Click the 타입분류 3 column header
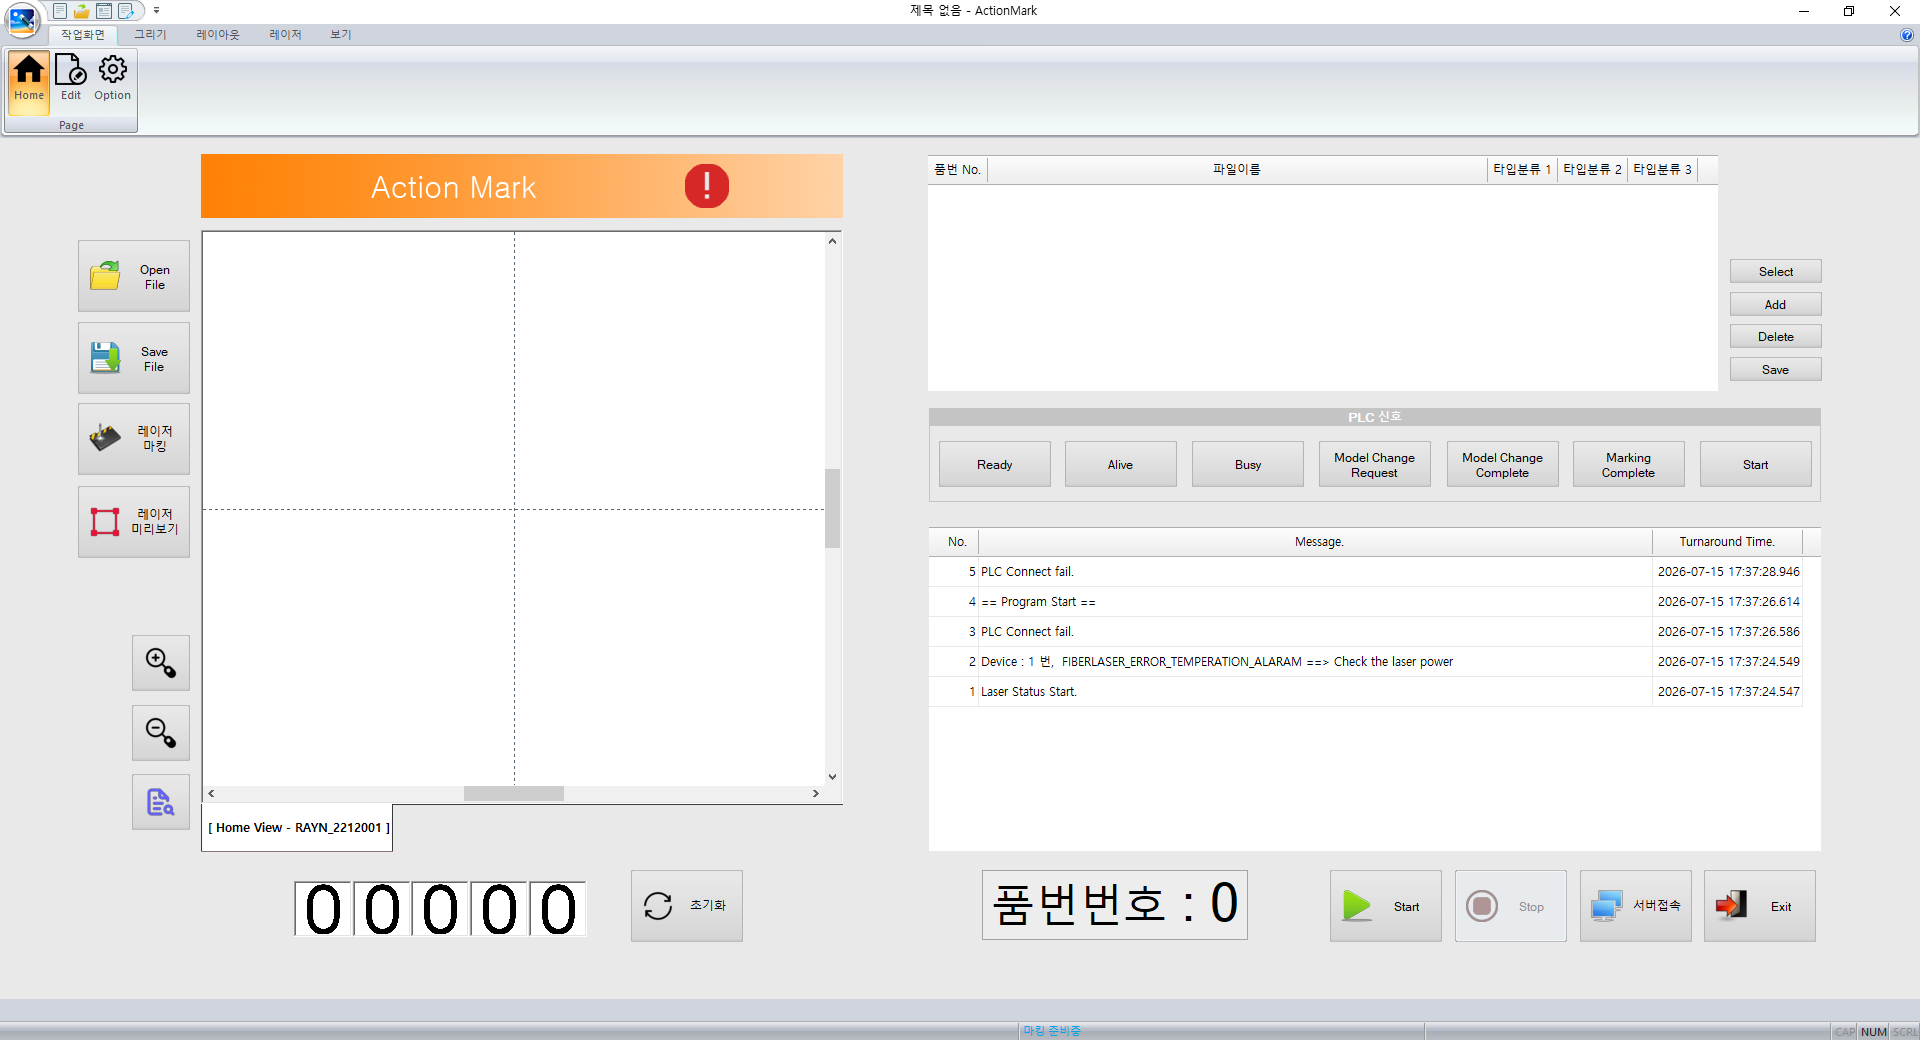 (x=1662, y=170)
